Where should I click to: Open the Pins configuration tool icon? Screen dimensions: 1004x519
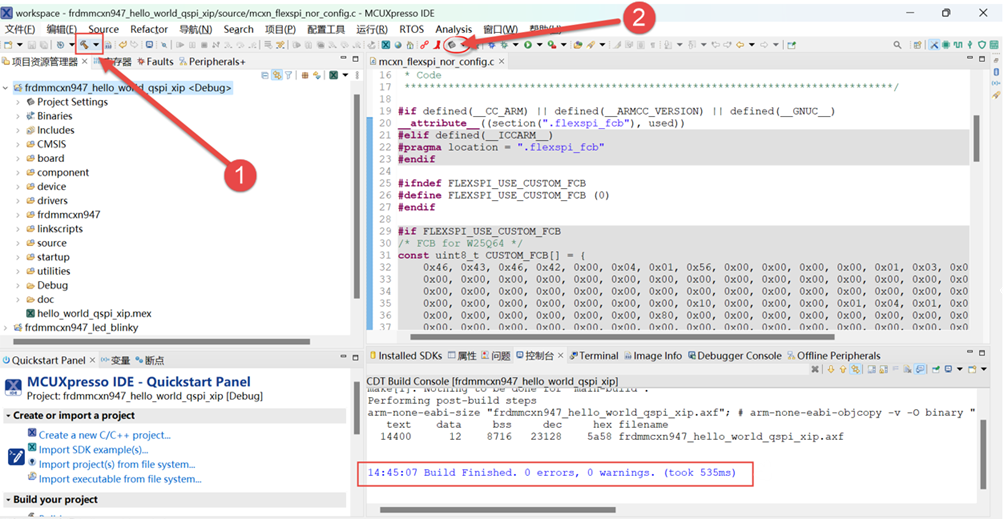(x=946, y=45)
